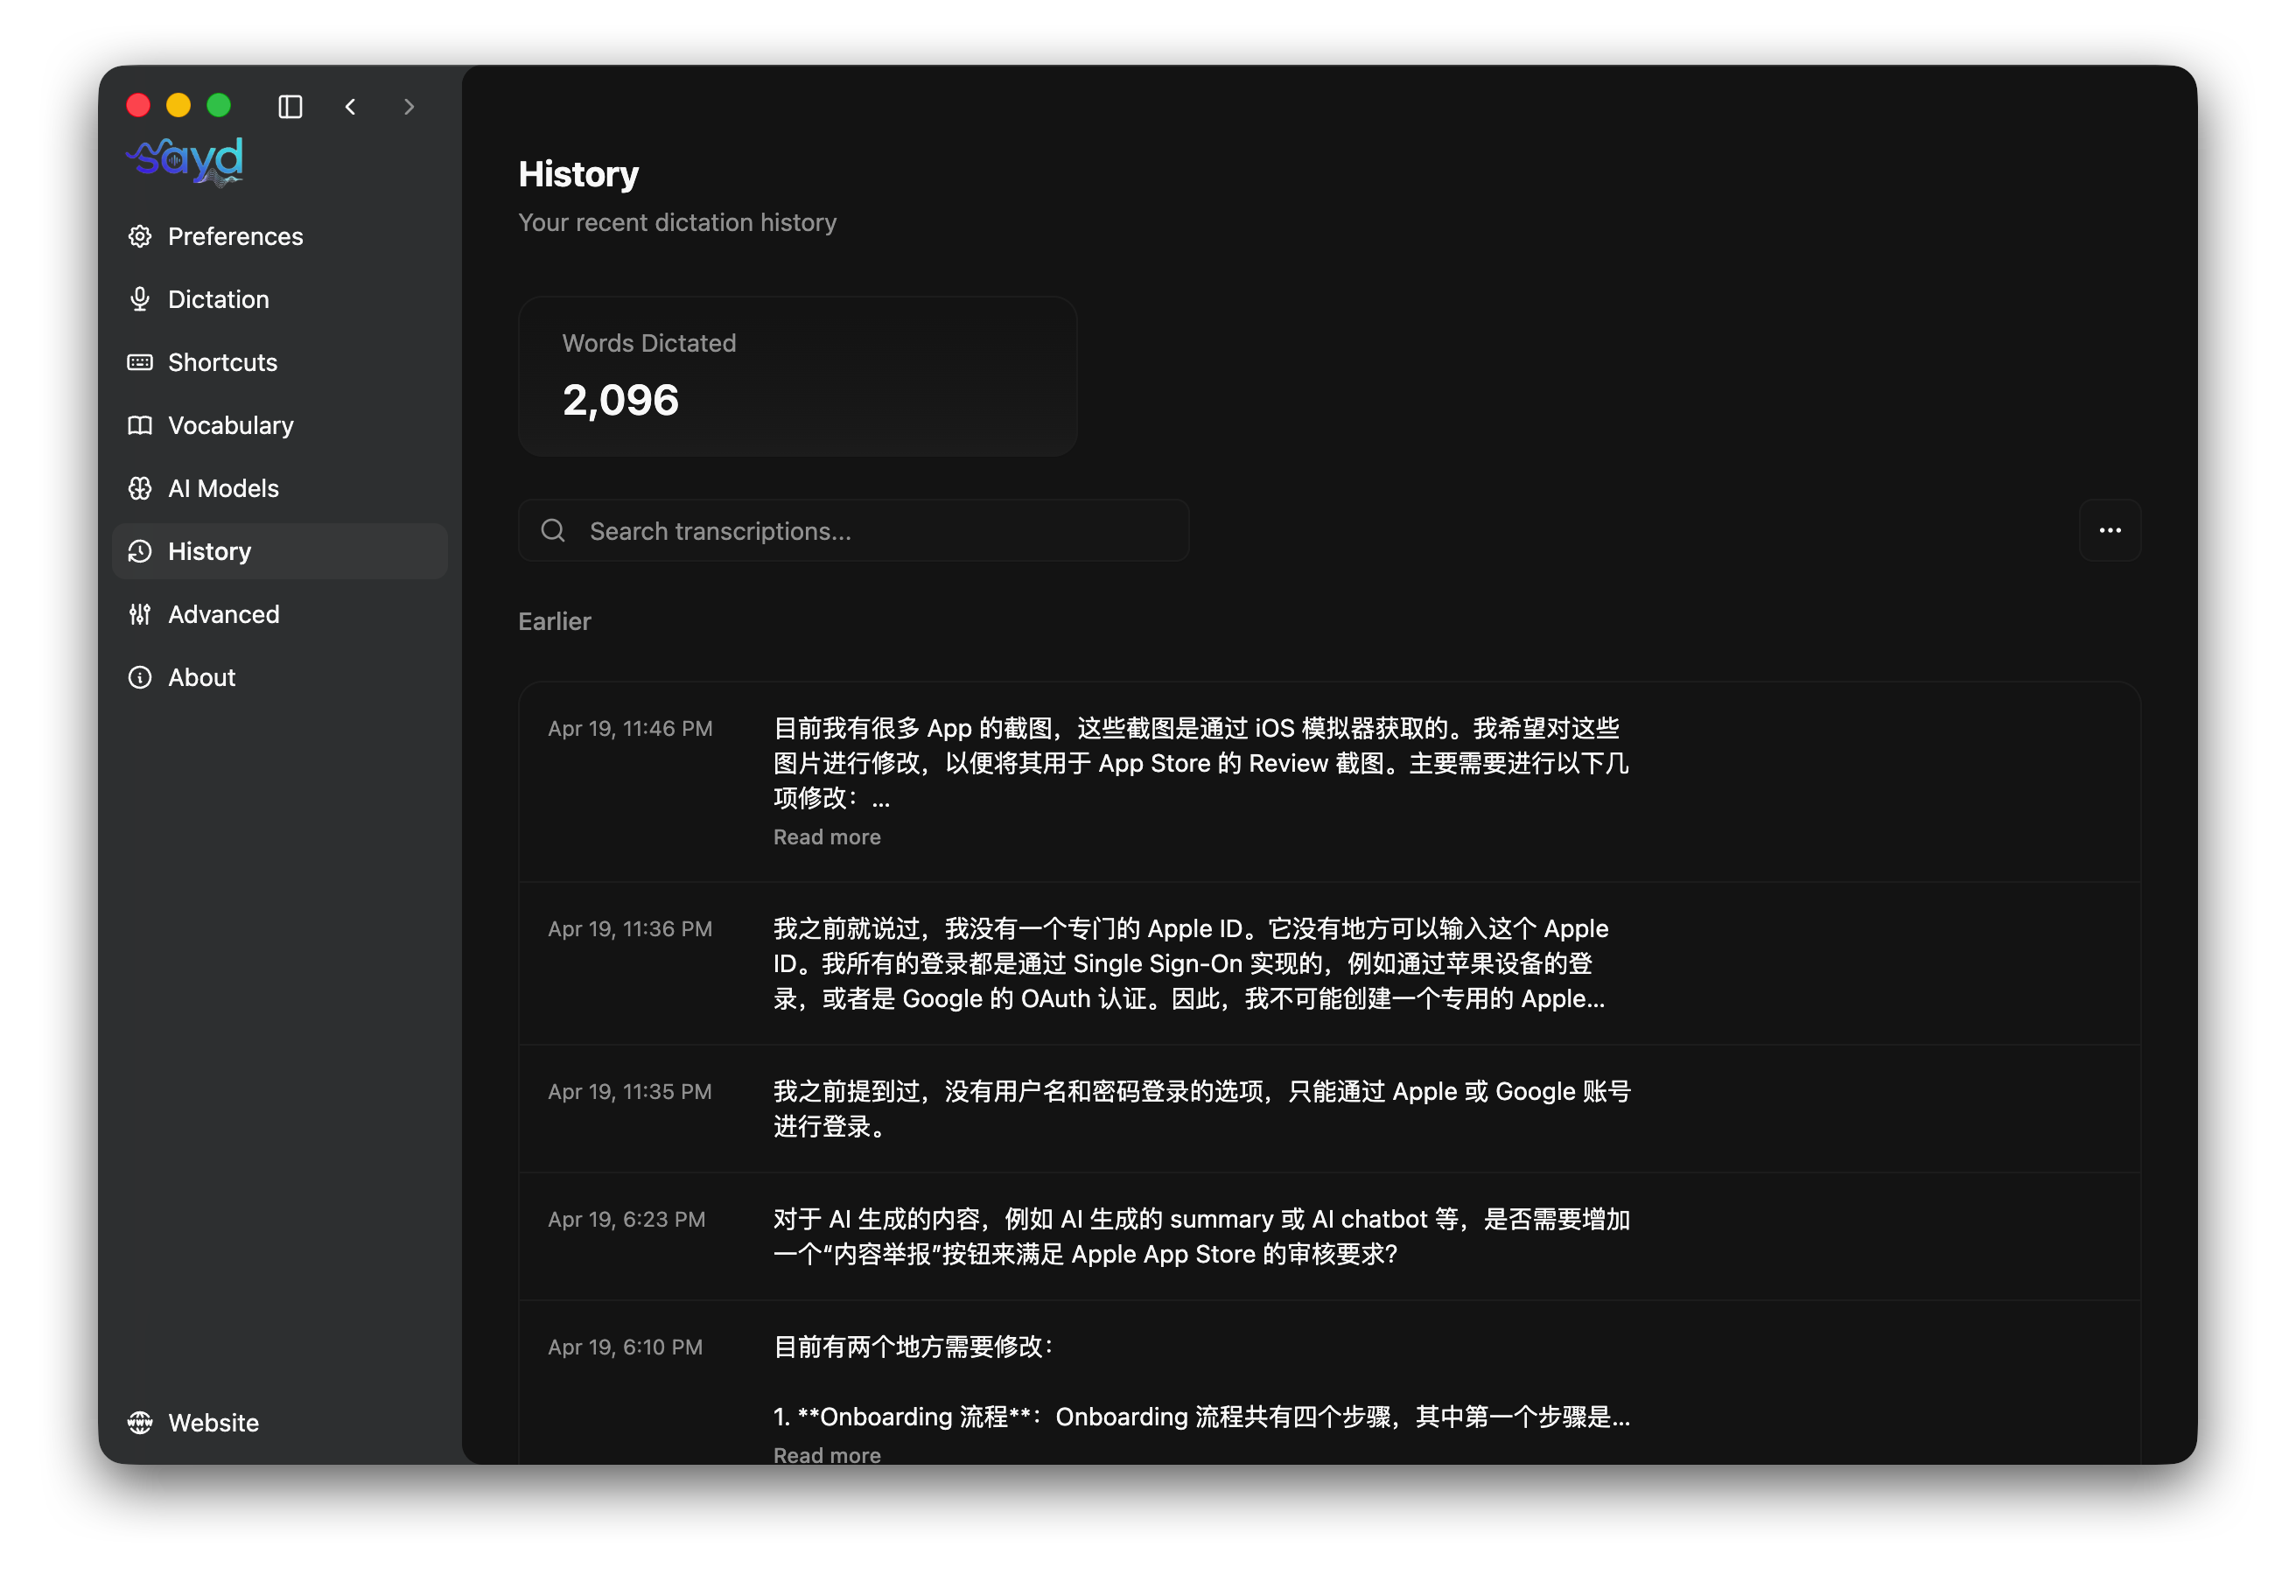Select Advanced in the sidebar navigation
Viewport: 2296px width, 1596px height.
224,614
